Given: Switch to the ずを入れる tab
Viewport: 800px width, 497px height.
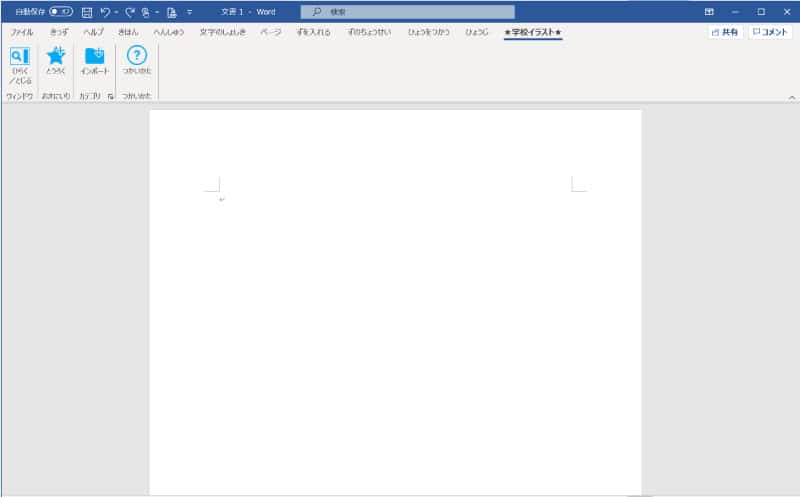Looking at the screenshot, I should [x=313, y=33].
